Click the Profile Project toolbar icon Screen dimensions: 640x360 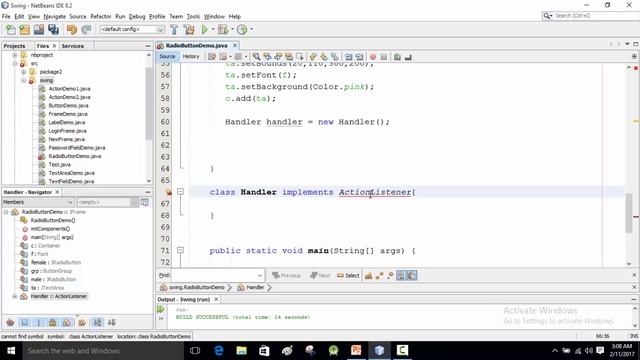[x=242, y=29]
